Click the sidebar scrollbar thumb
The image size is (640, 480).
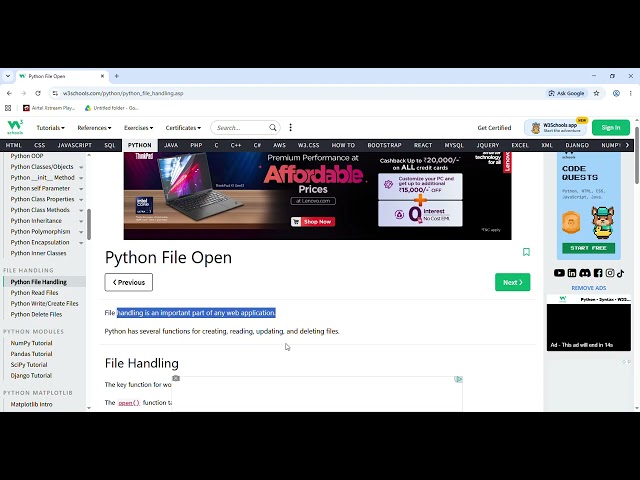[x=89, y=224]
